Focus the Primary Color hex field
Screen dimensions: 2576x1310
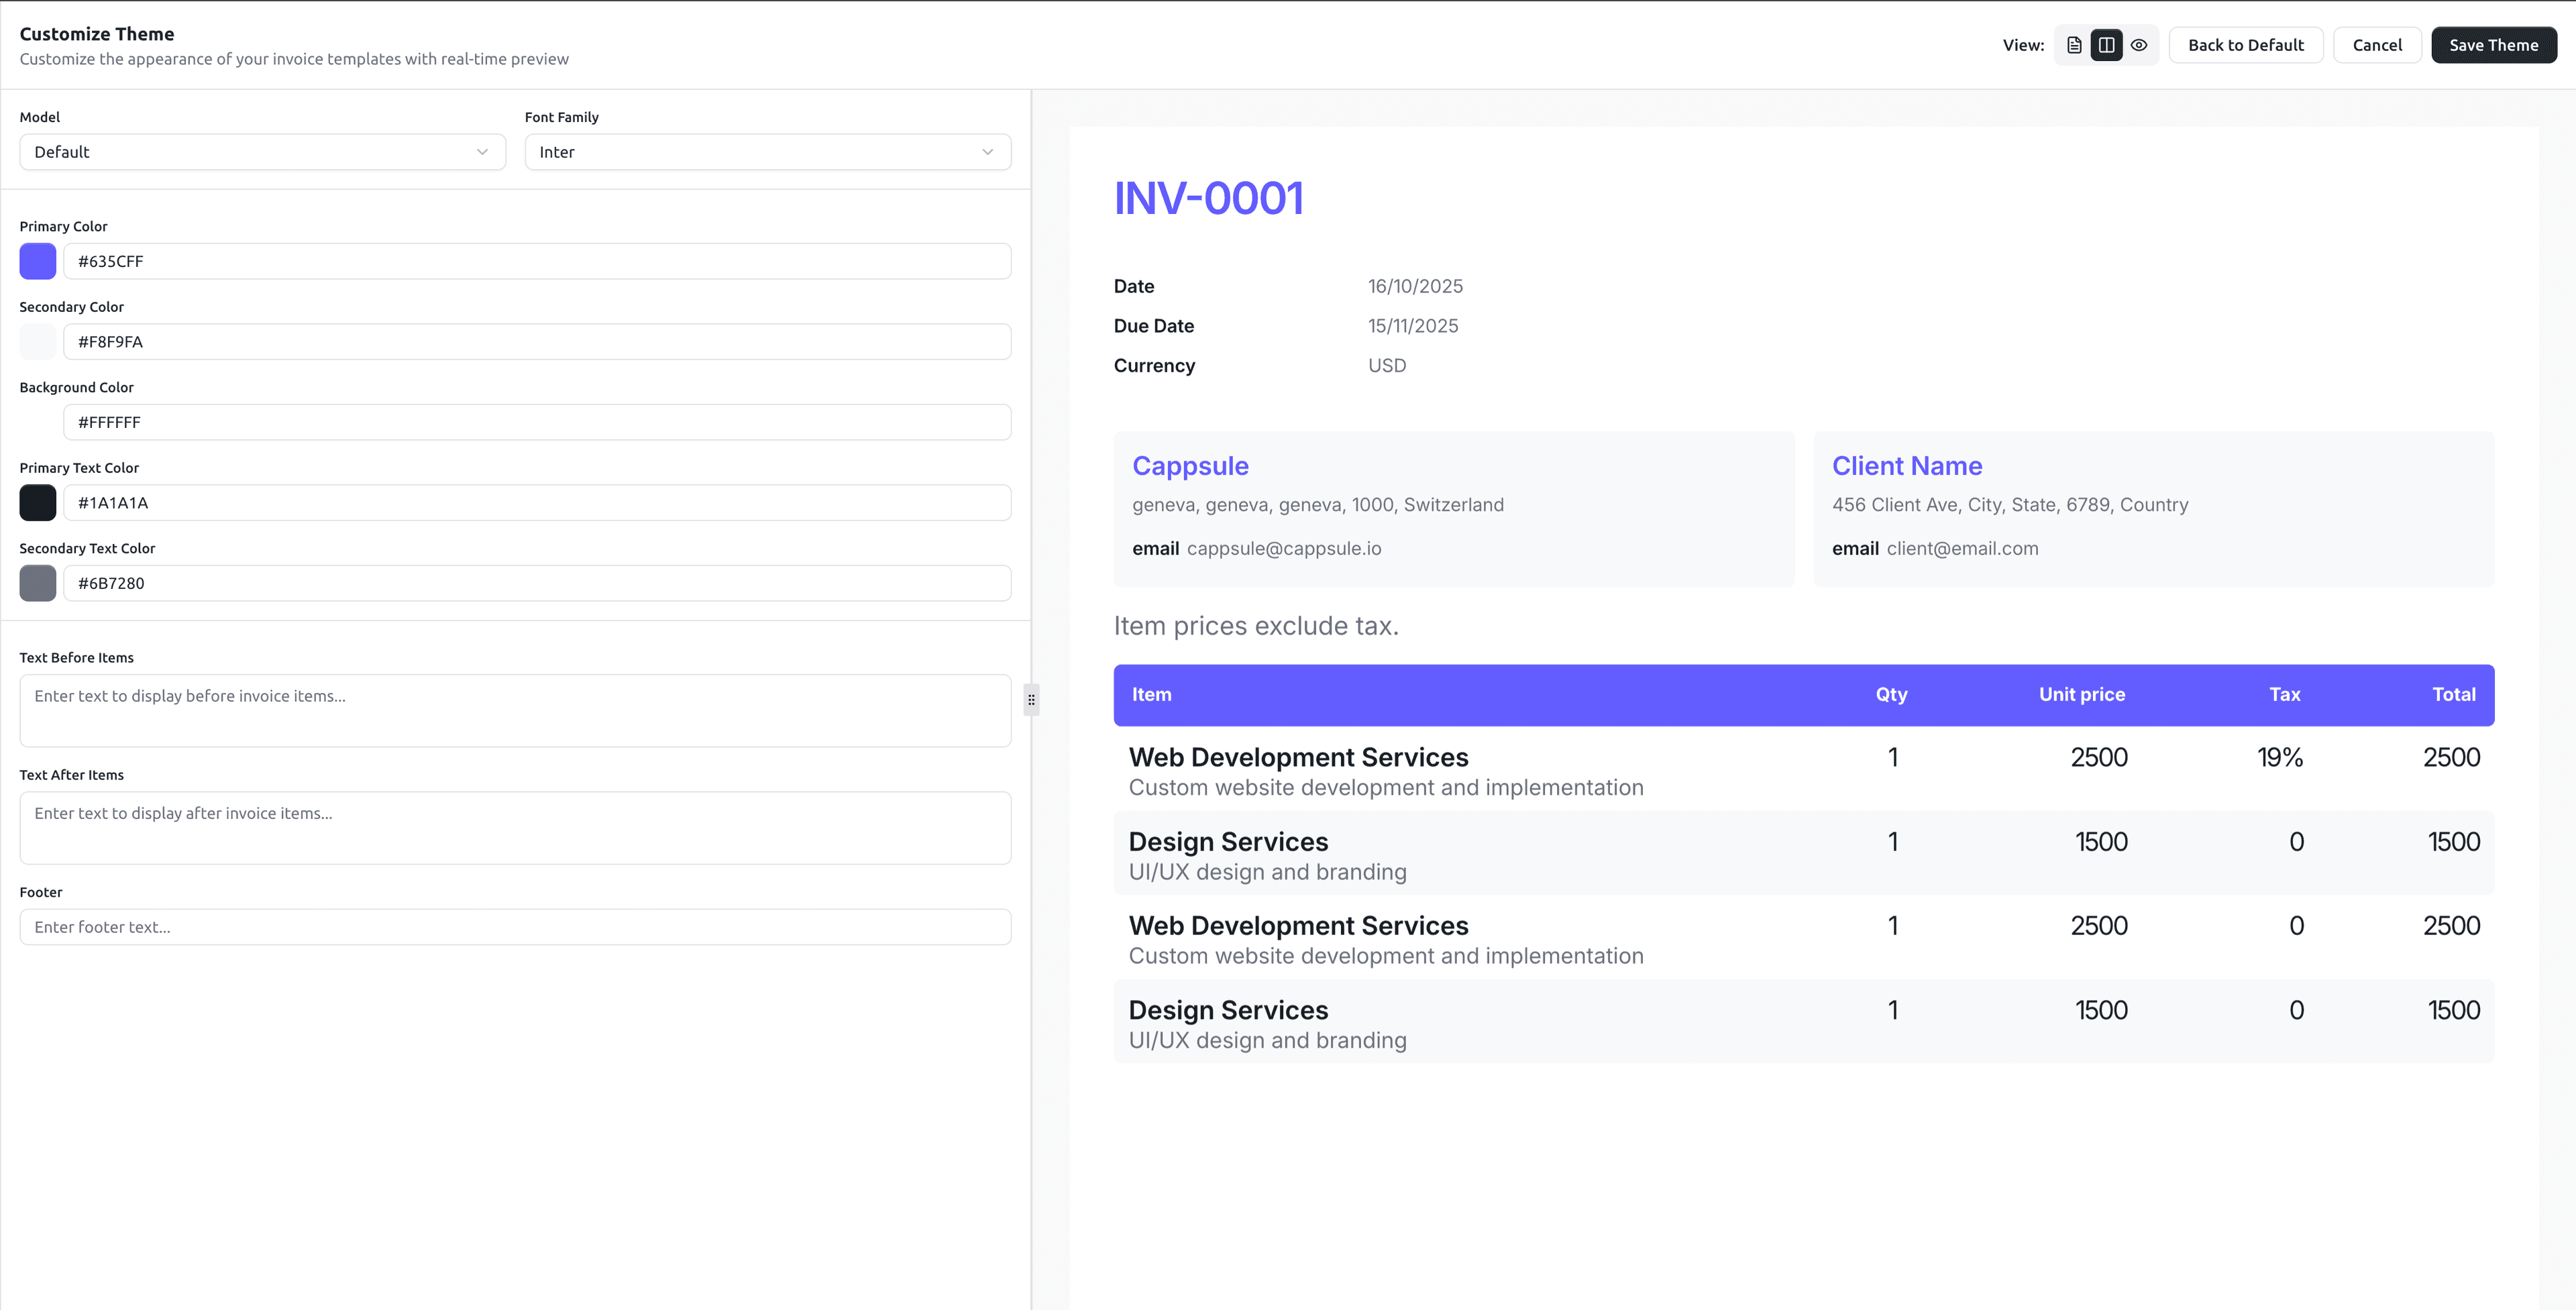[x=537, y=261]
